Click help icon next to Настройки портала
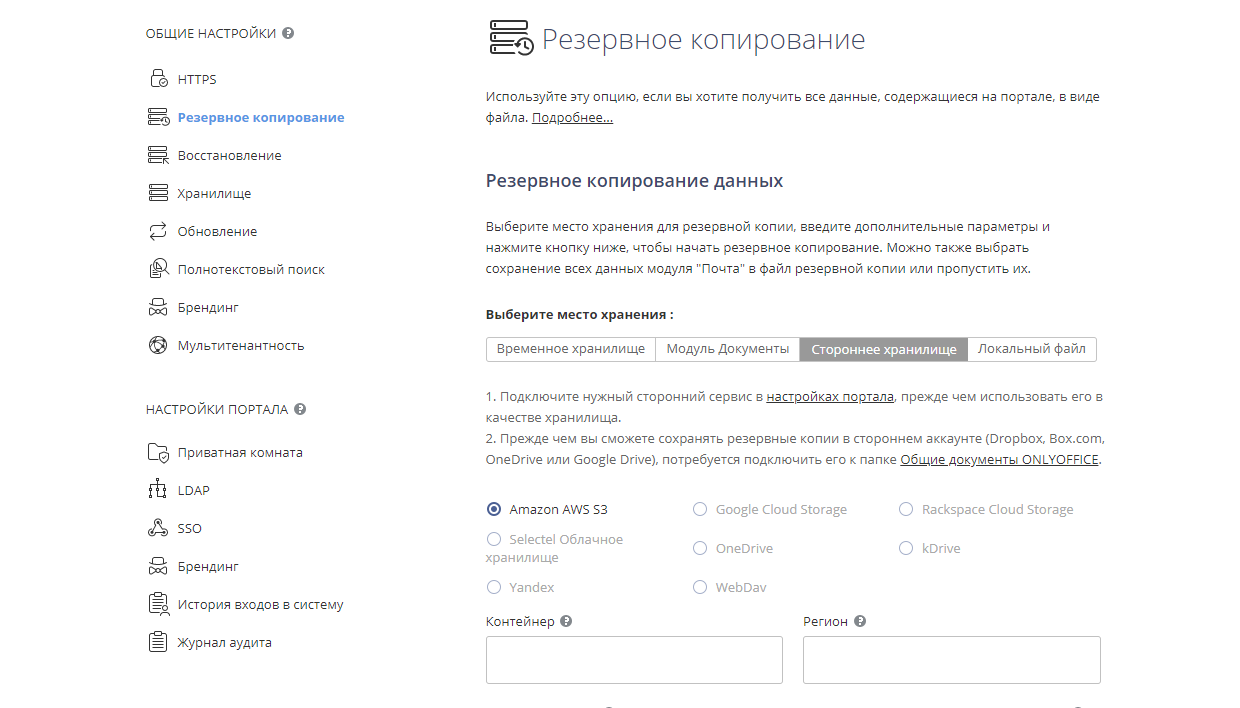This screenshot has height=708, width=1240. 300,409
